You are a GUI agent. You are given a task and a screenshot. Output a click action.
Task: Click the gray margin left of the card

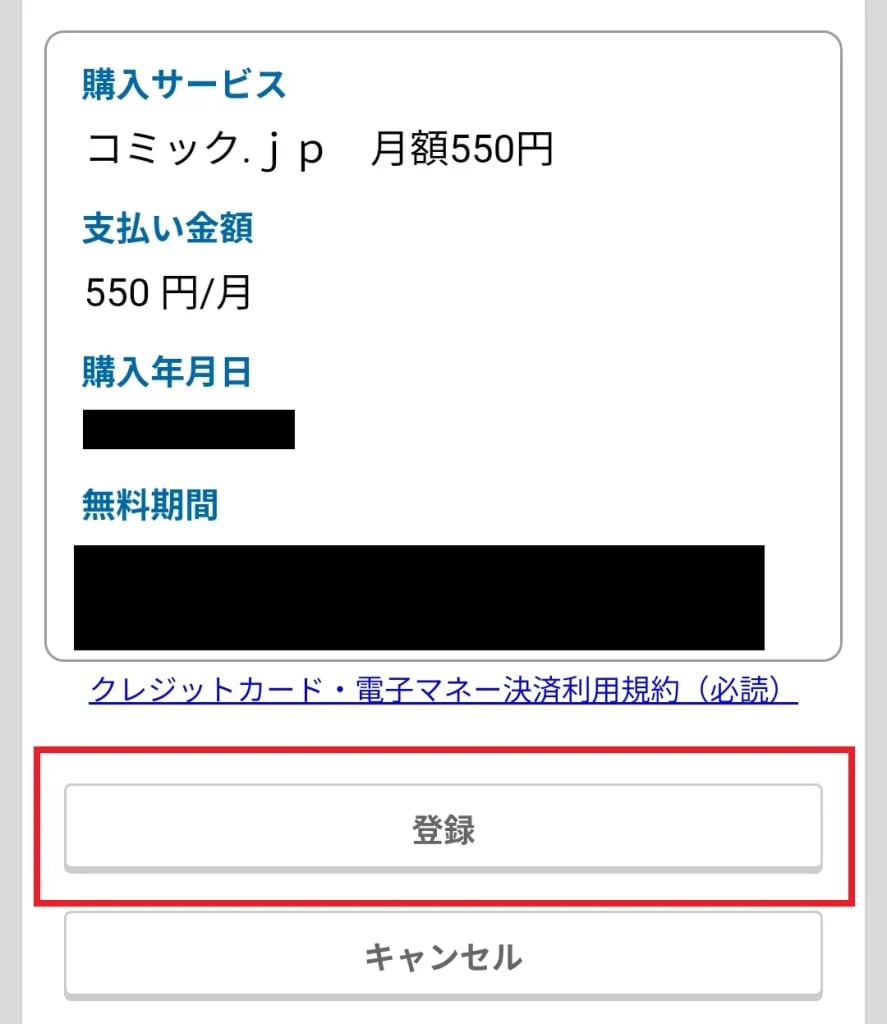pyautogui.click(x=10, y=512)
